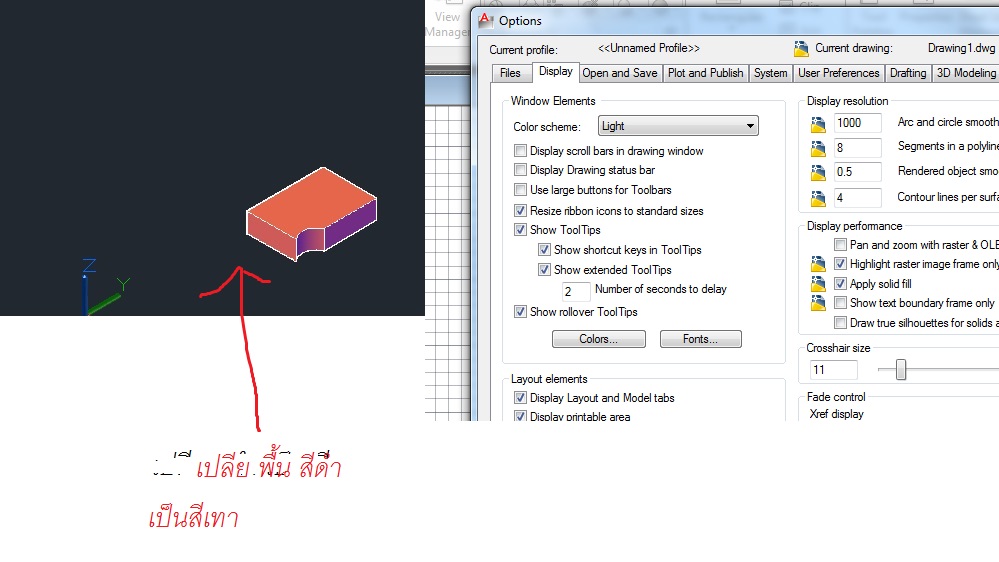Edit Segments in a polyline value 8
Screen dimensions: 999x562
[x=858, y=148]
